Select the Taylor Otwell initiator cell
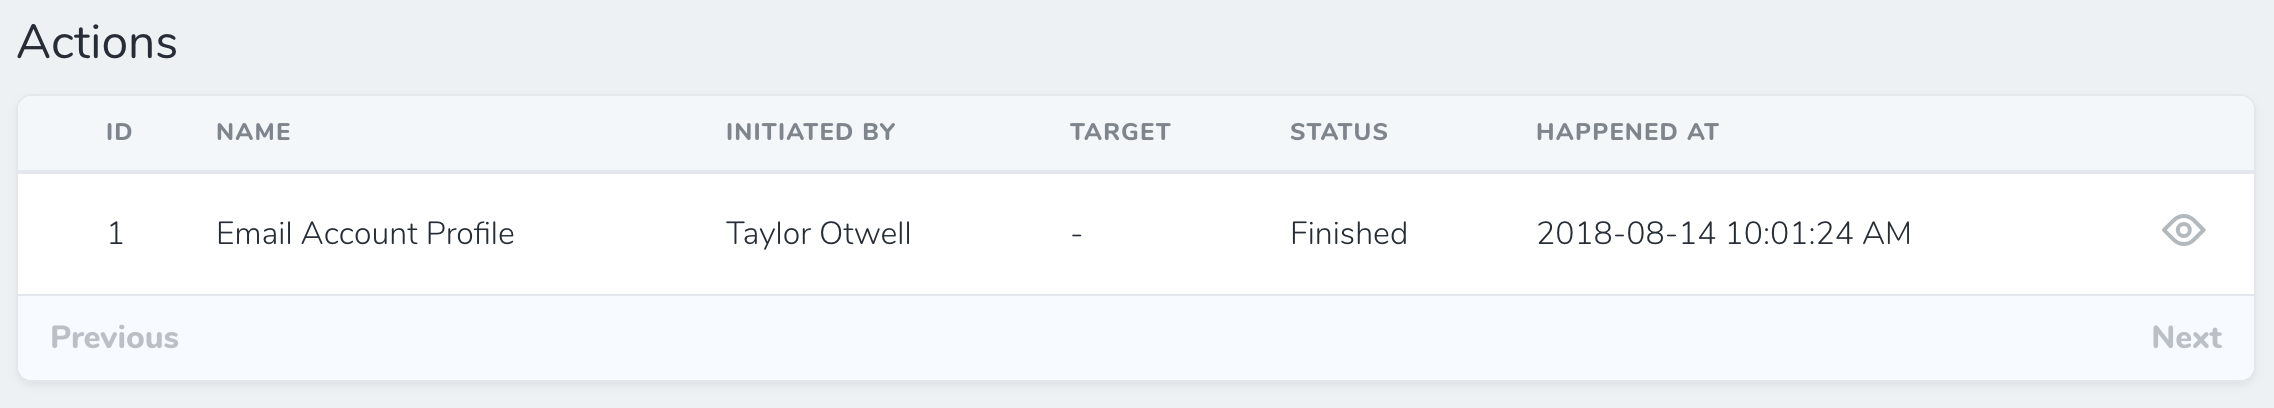 coord(818,234)
